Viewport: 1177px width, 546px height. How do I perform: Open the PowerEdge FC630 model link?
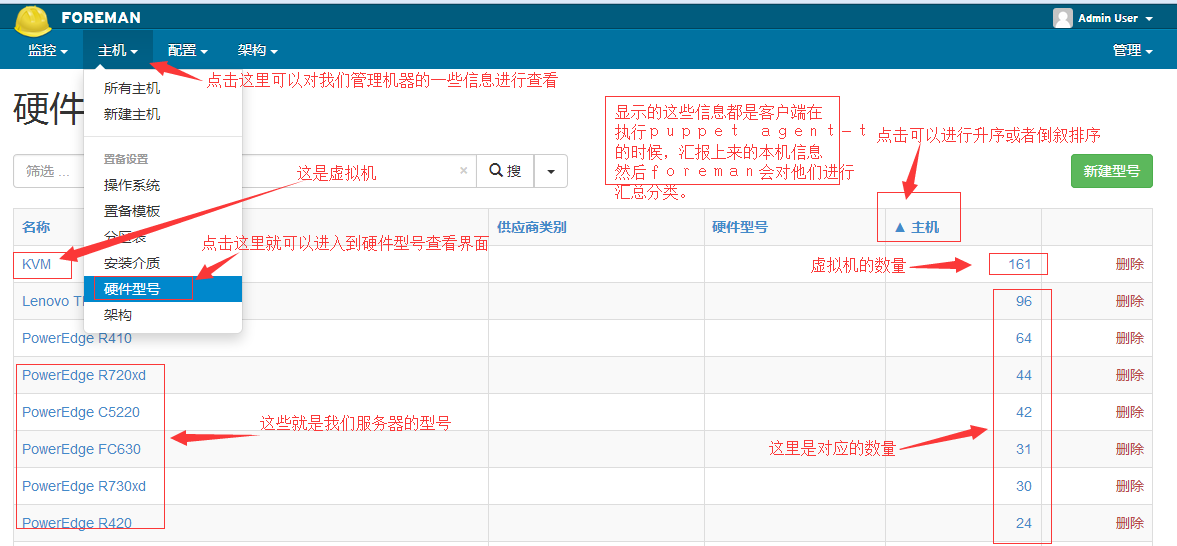(x=81, y=449)
